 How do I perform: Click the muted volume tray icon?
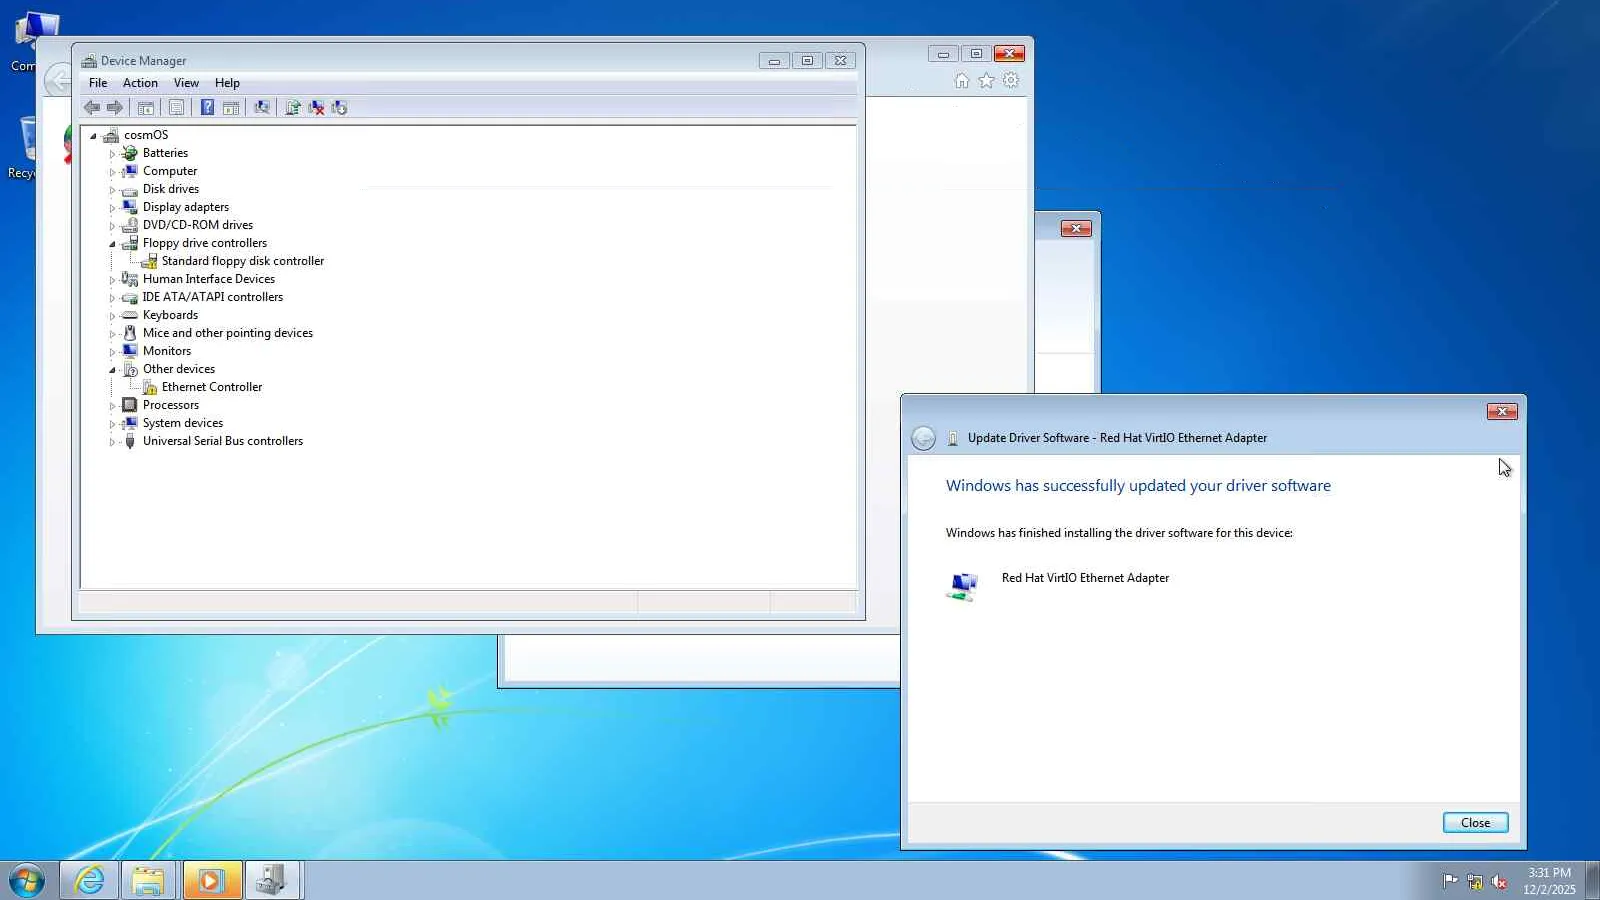click(1499, 881)
